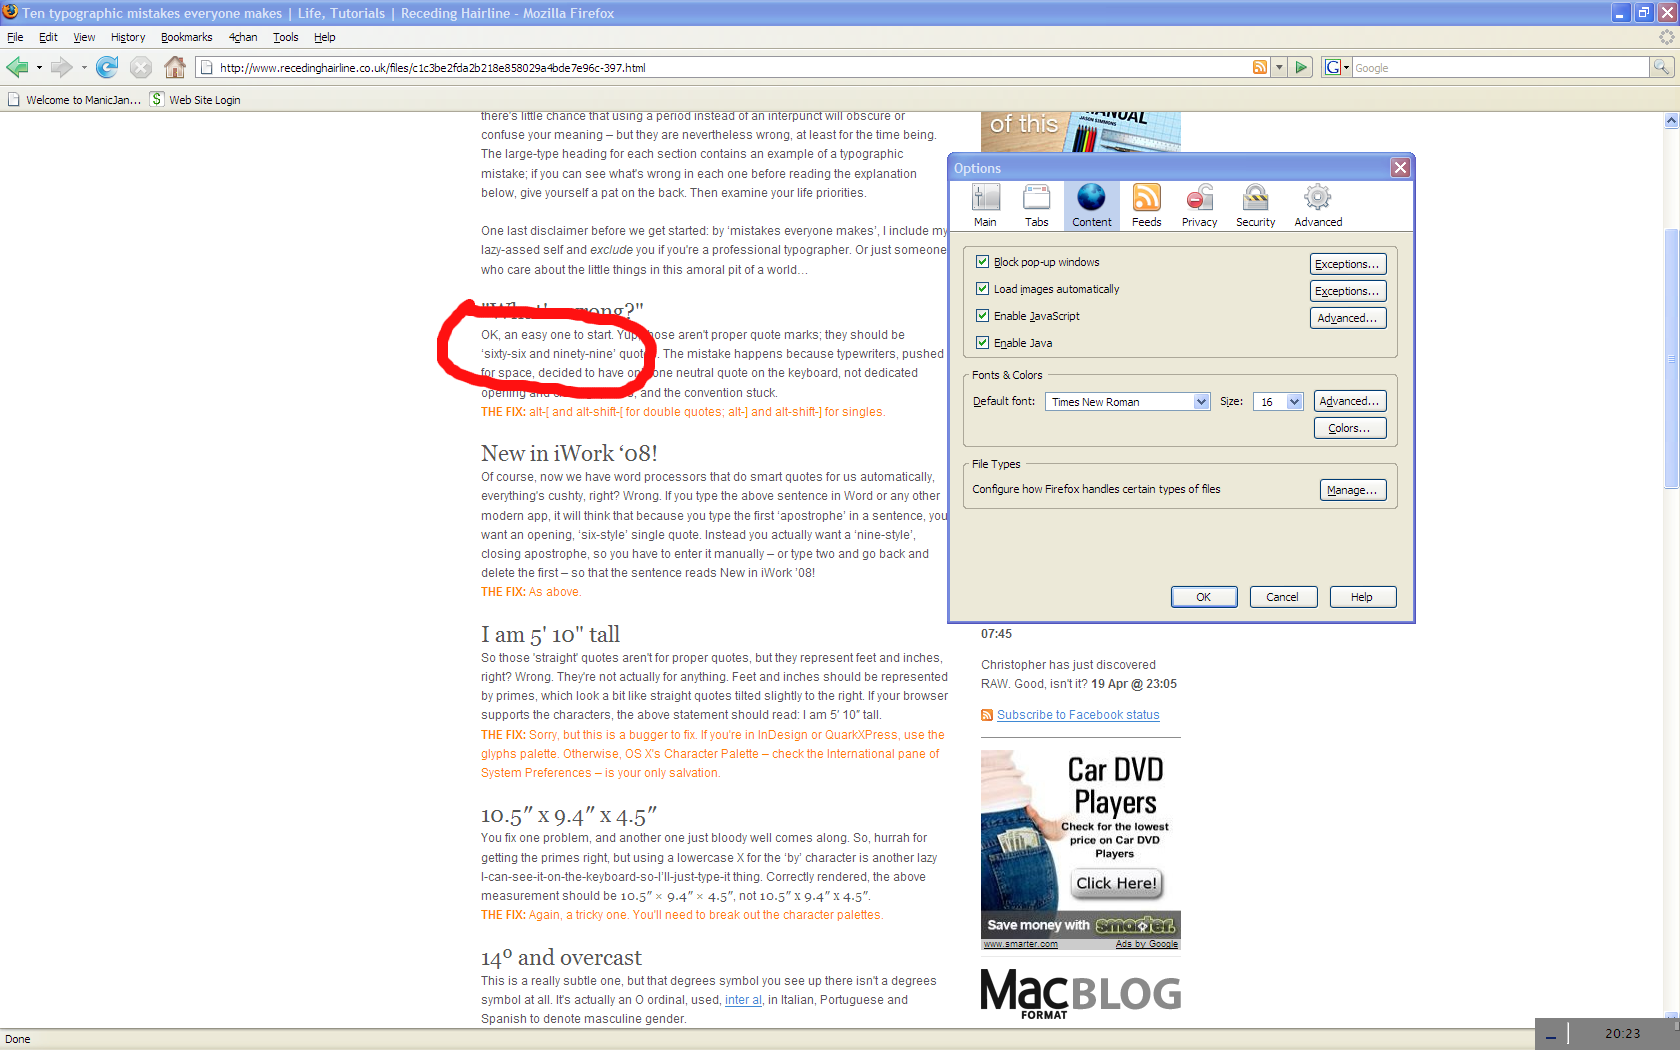Select the Content options panel
Screen dimensions: 1680x1050
(x=1092, y=206)
